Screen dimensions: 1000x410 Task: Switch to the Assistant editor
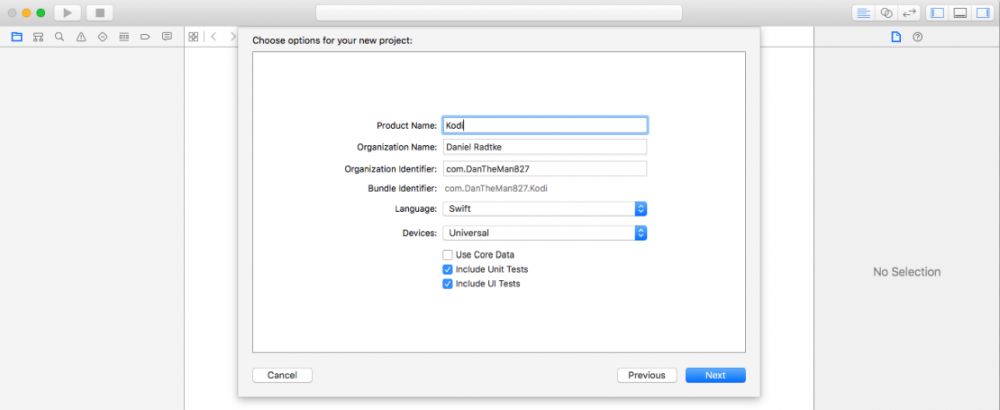[886, 13]
